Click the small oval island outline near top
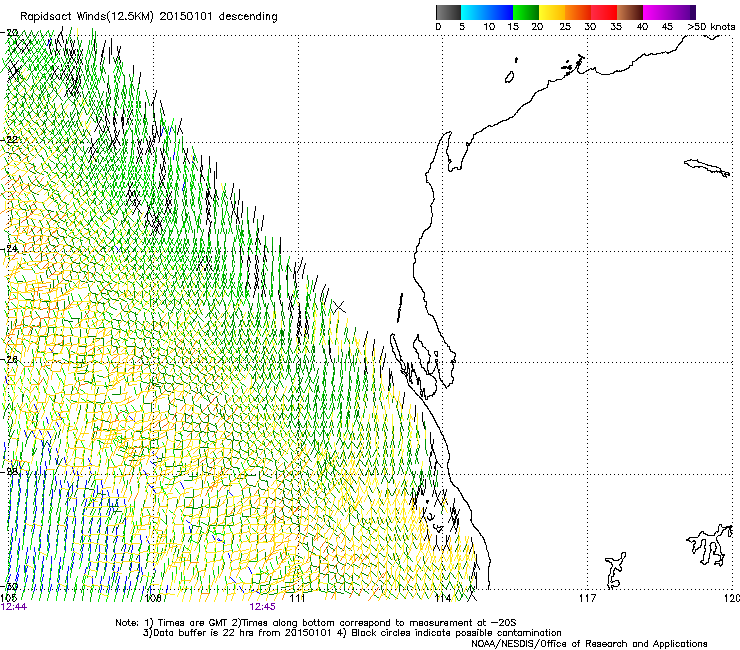 point(509,77)
